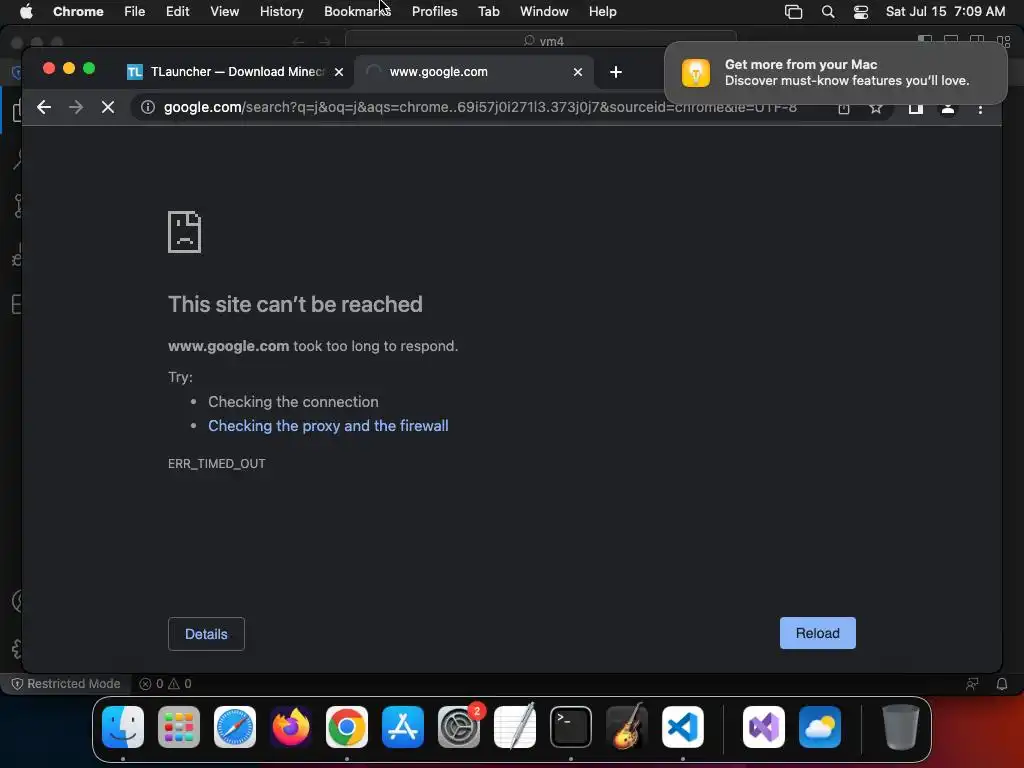Open the Chrome three-dot menu

pyautogui.click(x=980, y=108)
